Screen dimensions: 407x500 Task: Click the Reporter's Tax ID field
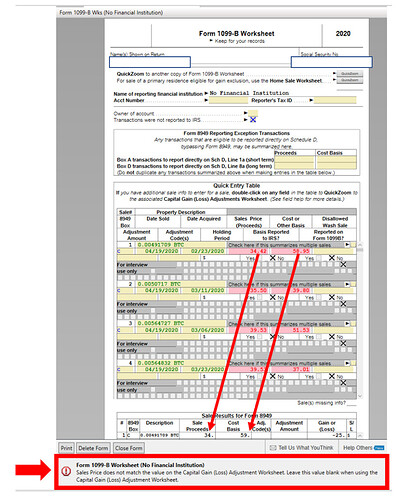335,100
